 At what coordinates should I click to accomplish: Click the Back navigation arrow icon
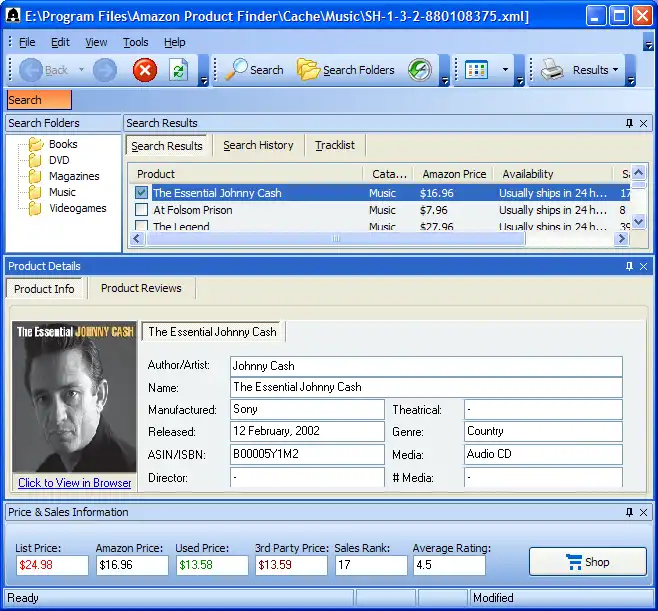(31, 70)
